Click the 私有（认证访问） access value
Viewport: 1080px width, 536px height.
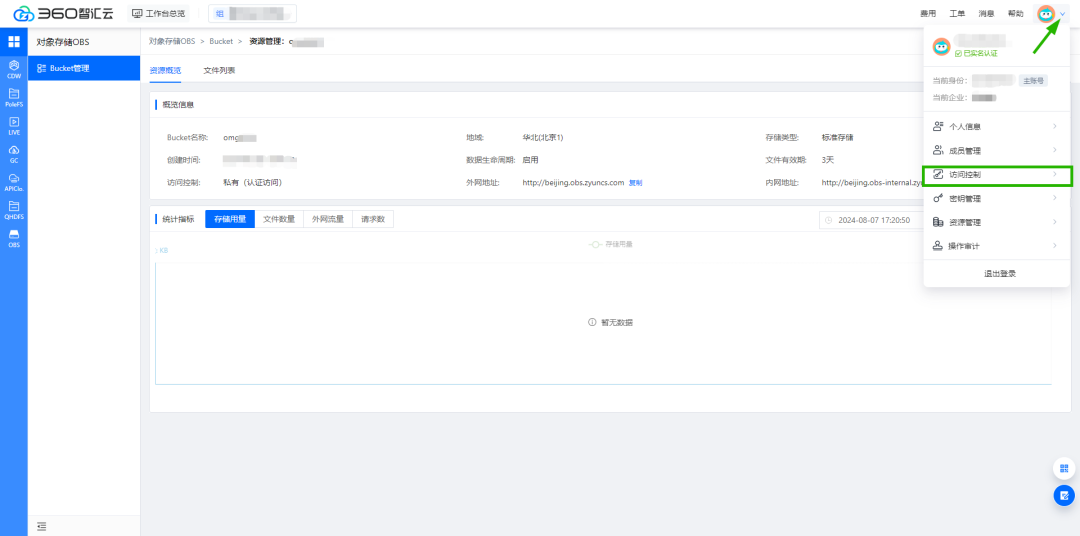click(253, 183)
